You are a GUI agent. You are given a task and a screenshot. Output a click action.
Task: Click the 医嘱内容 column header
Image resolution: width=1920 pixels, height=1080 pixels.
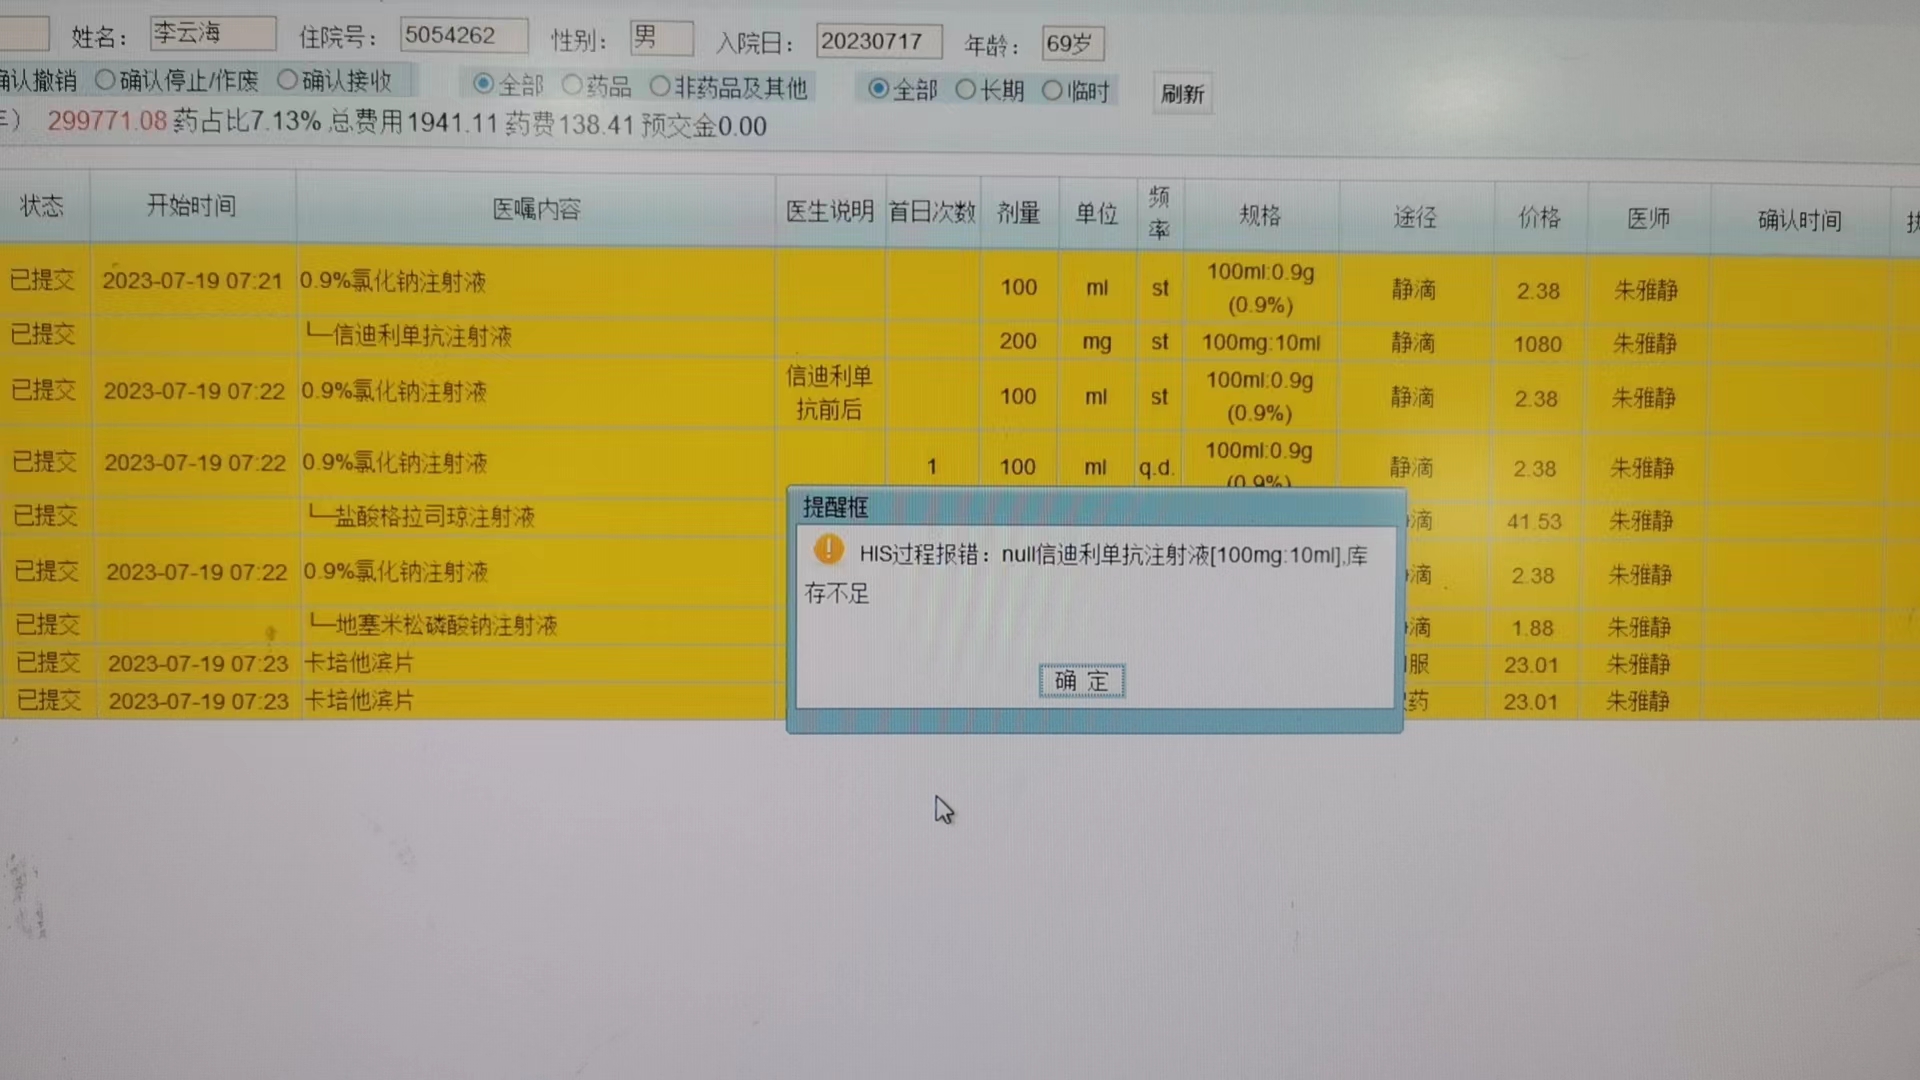click(x=535, y=209)
